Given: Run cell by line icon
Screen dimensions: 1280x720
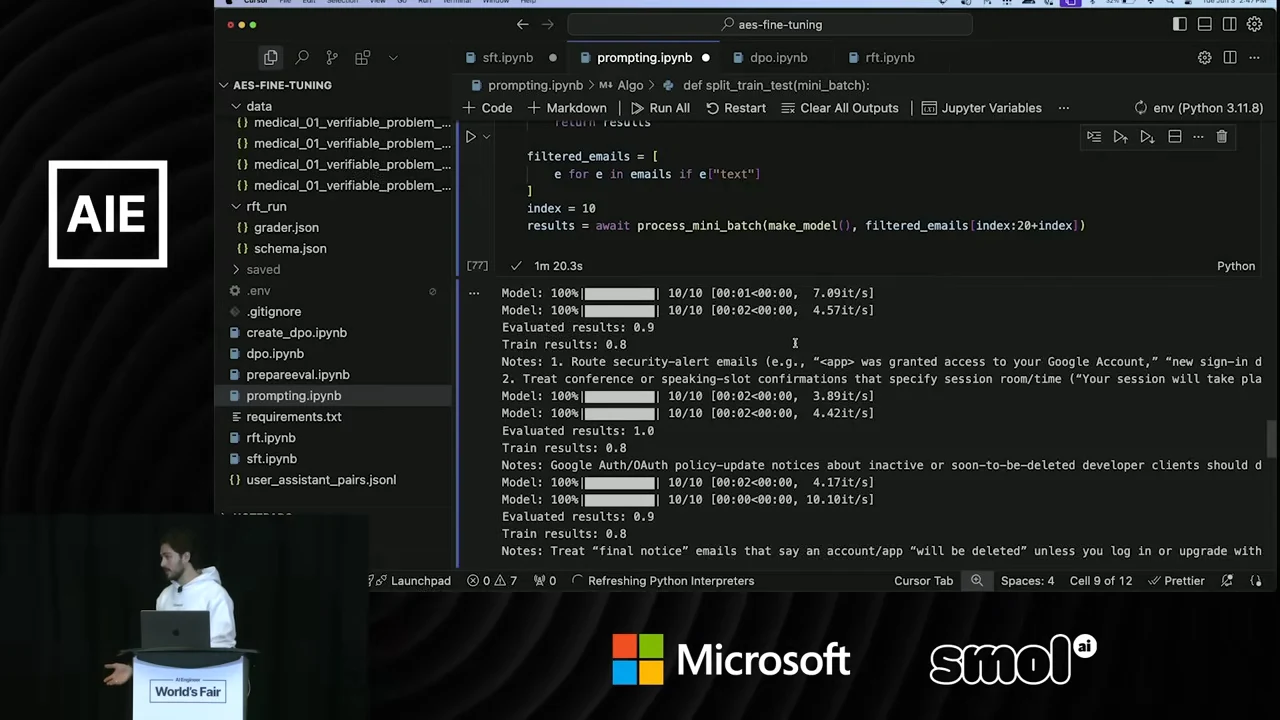Looking at the screenshot, I should point(1094,137).
